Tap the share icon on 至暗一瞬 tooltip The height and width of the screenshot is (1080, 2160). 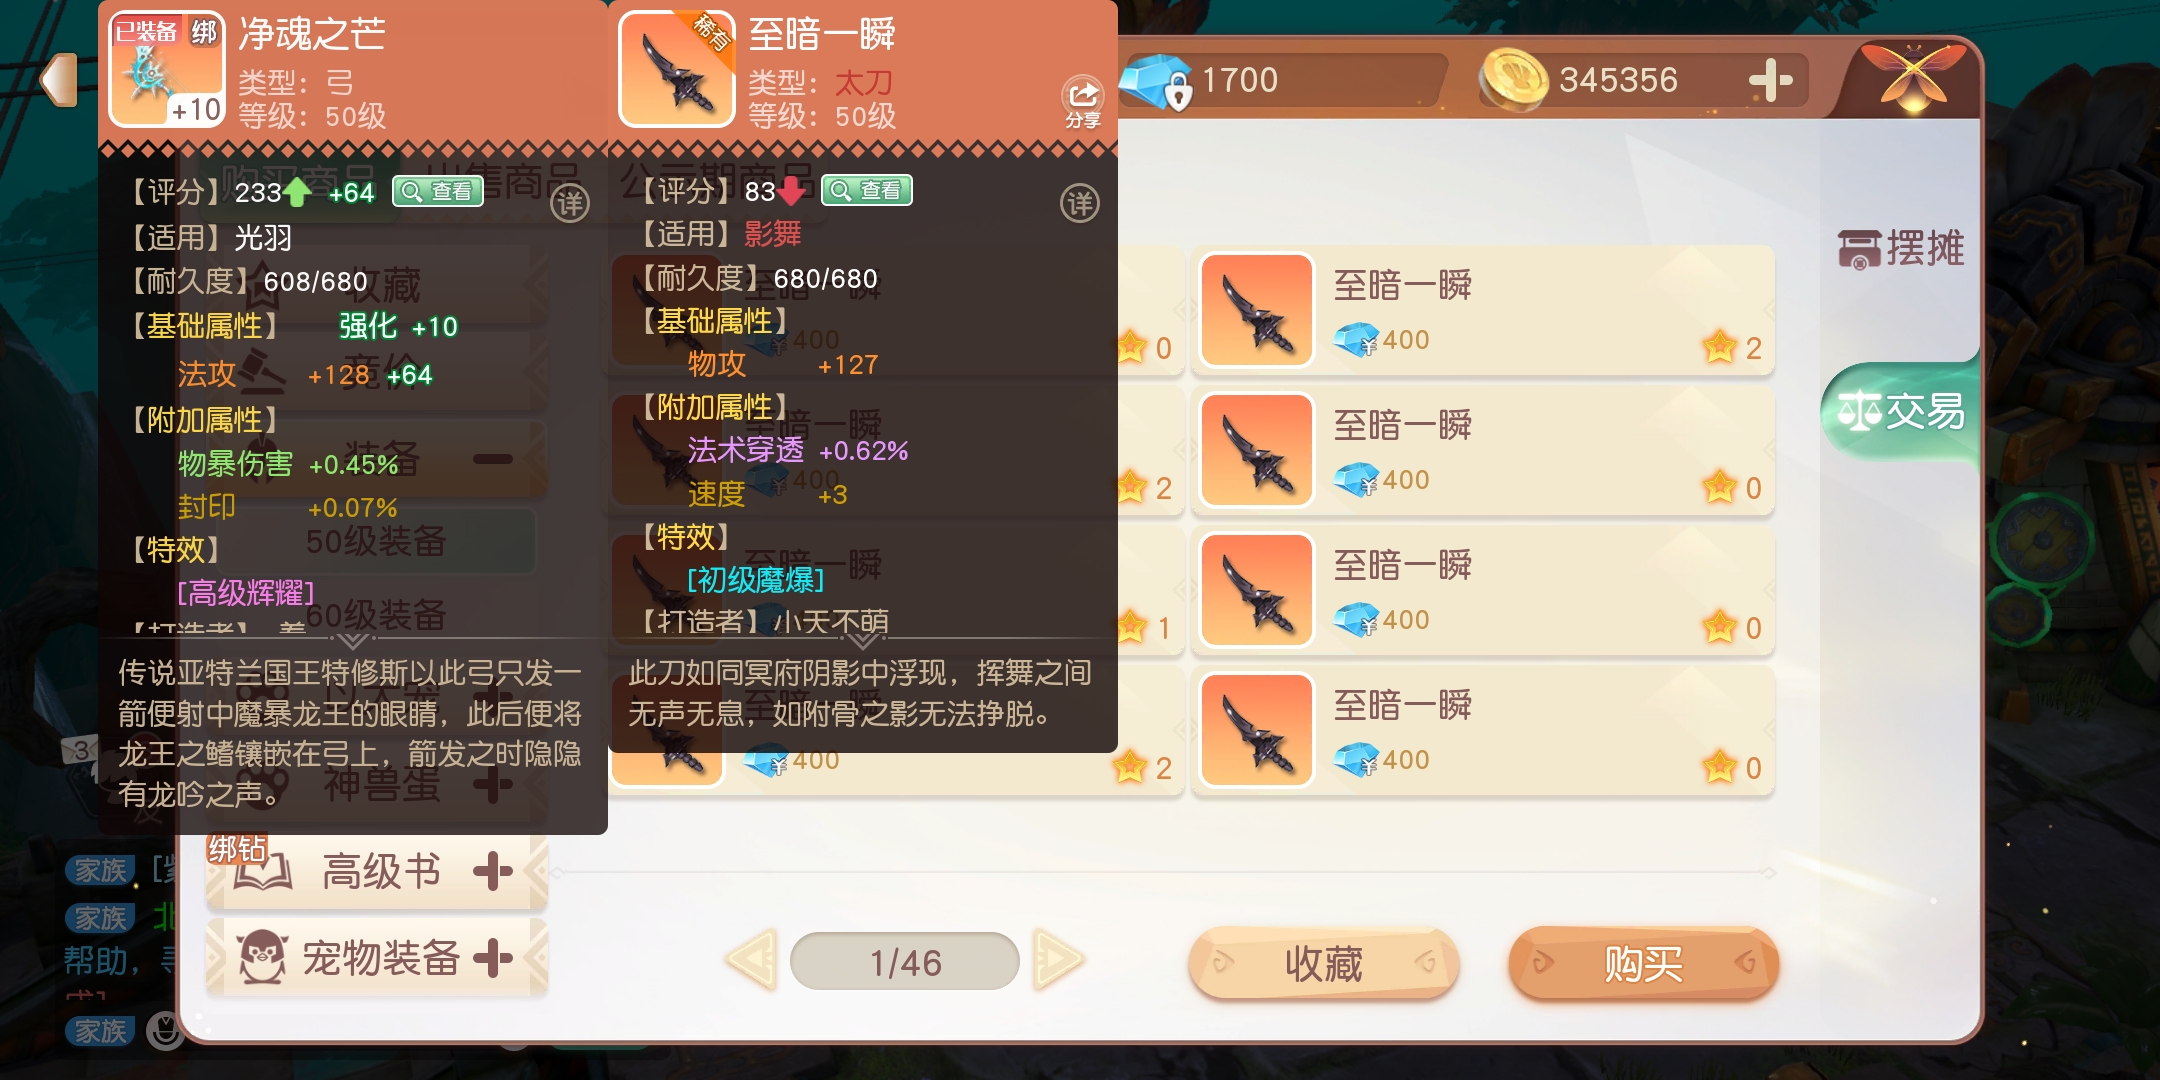coord(1083,102)
